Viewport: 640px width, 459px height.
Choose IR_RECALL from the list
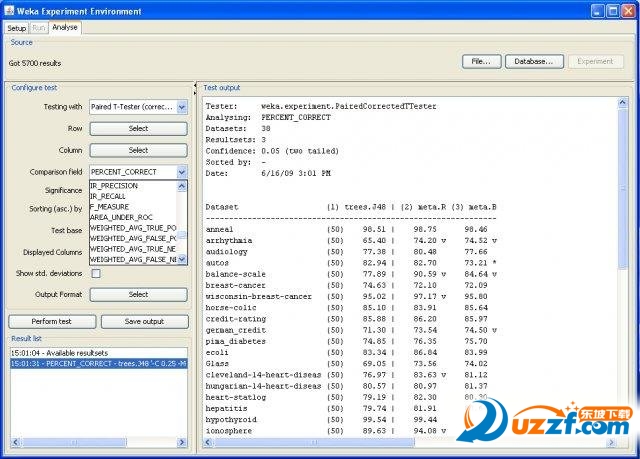coord(133,197)
